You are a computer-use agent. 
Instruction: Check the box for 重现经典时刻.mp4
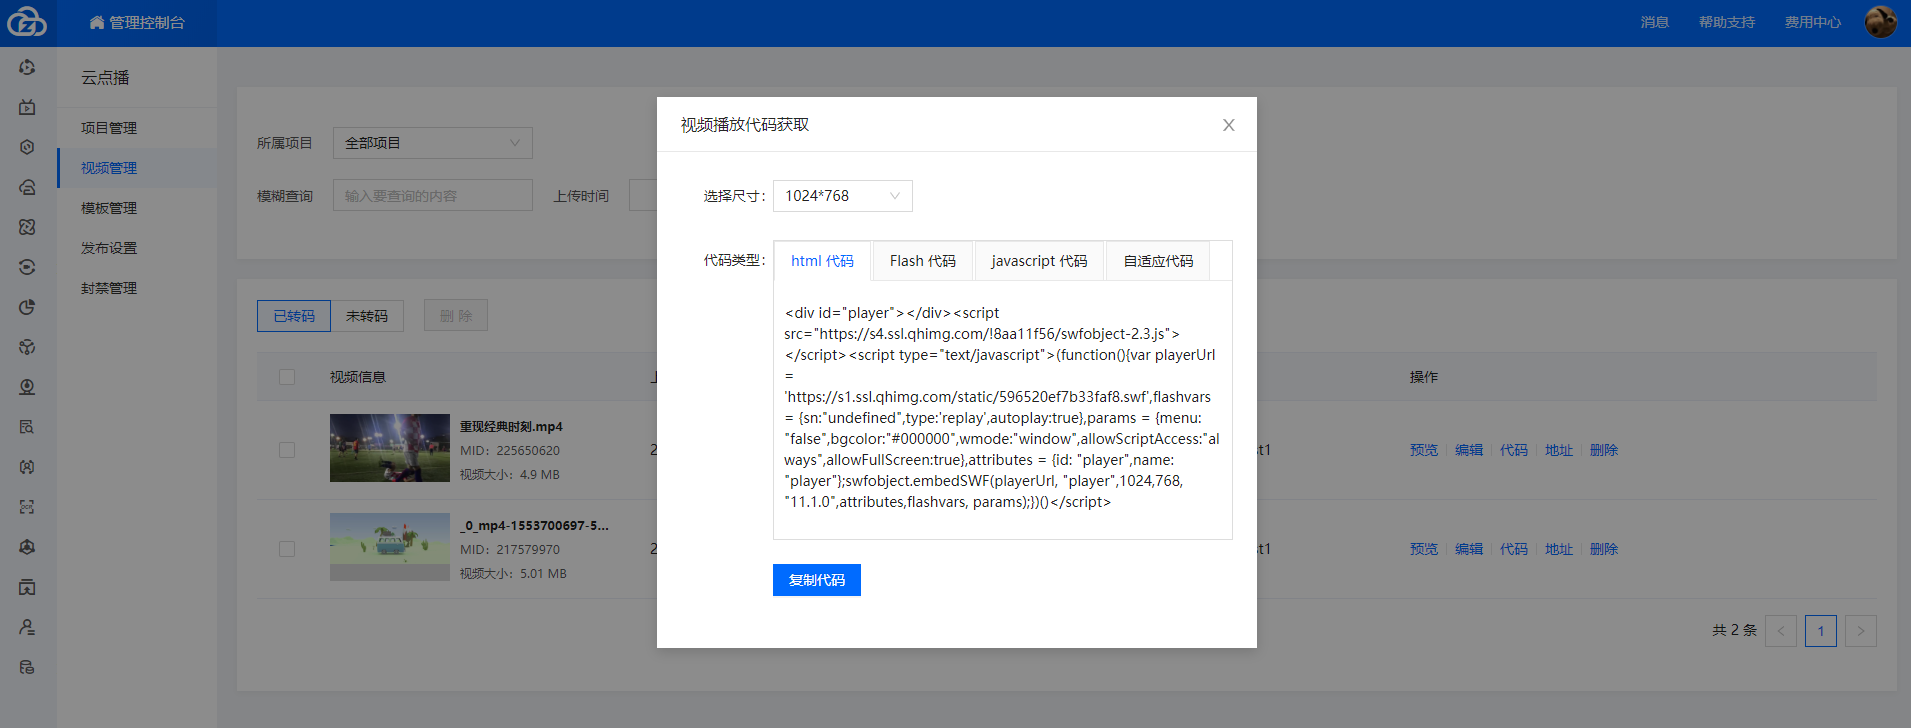point(287,450)
